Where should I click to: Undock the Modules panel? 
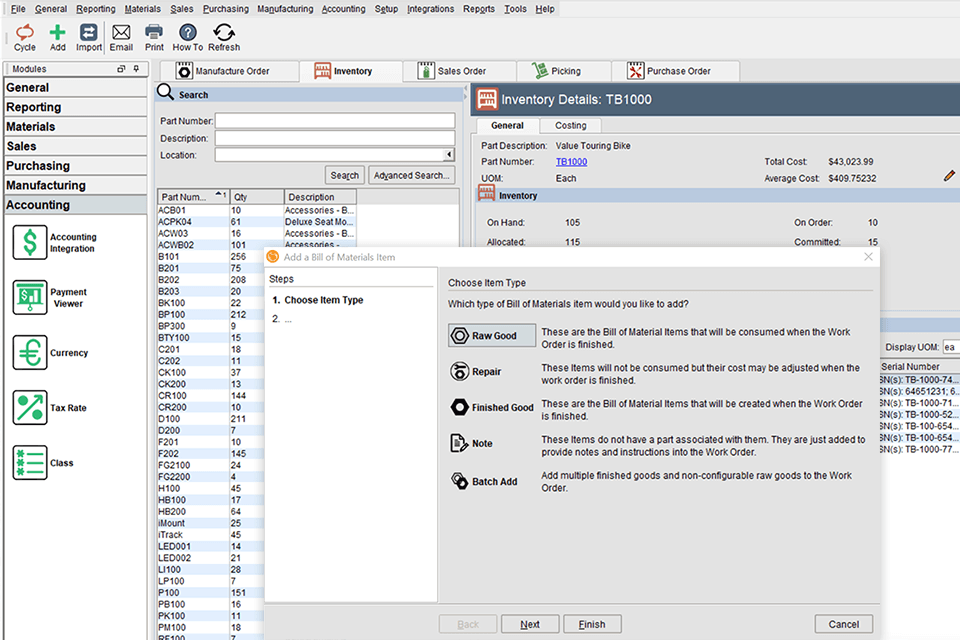point(121,69)
